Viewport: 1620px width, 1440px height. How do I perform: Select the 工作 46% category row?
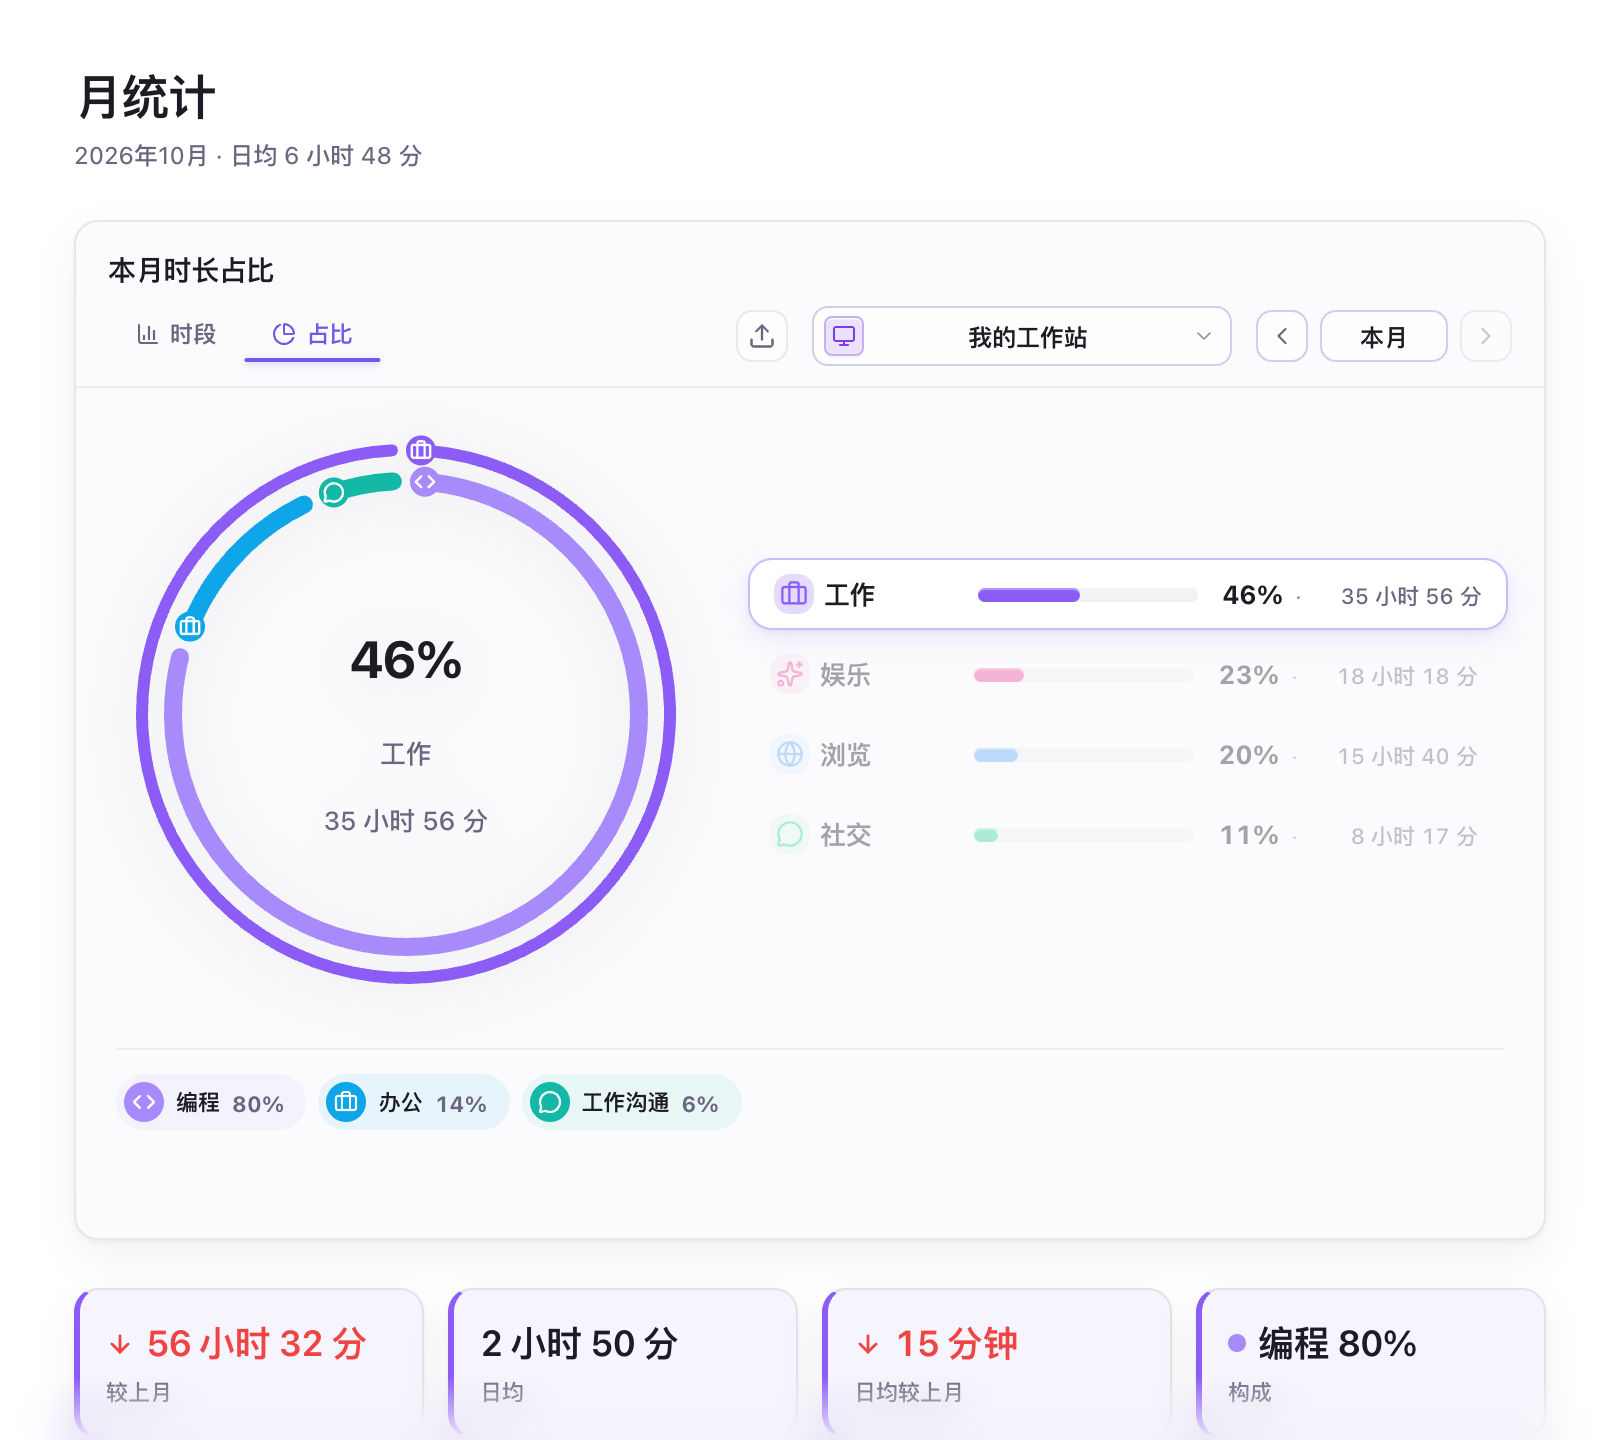(x=1128, y=594)
